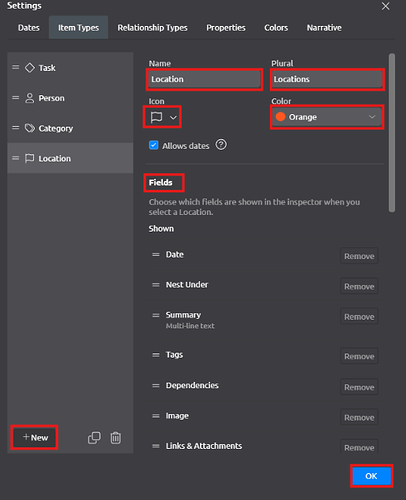This screenshot has width=406, height=500.
Task: Open the Color dropdown showing Orange
Action: coord(327,117)
